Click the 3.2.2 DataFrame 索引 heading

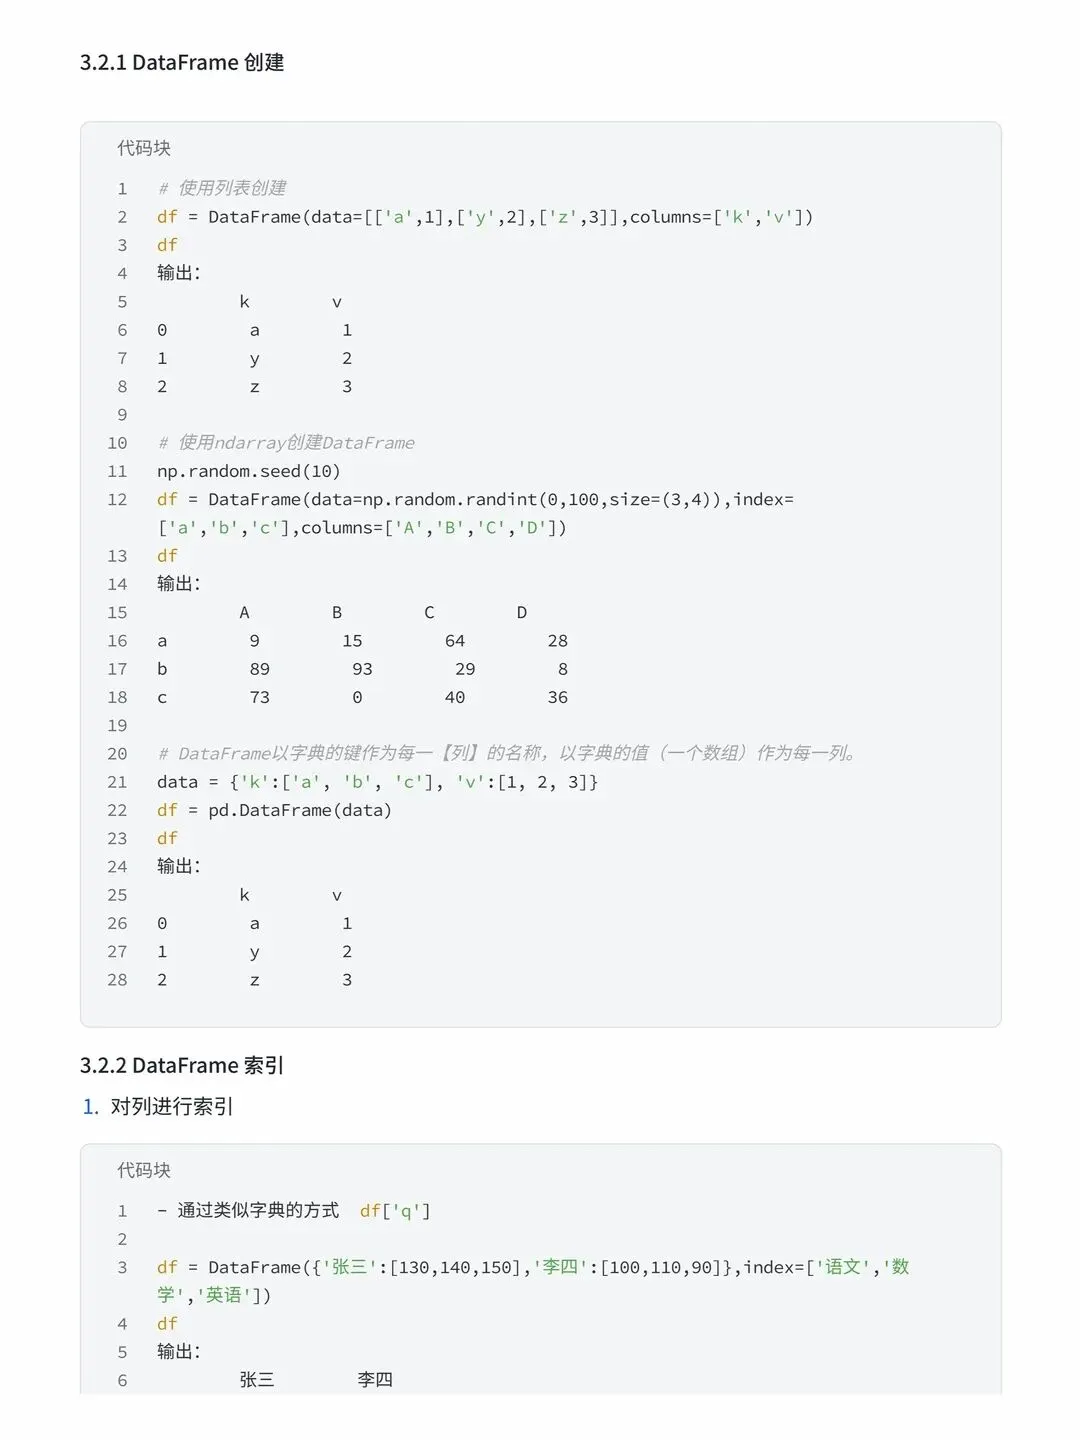click(182, 1065)
